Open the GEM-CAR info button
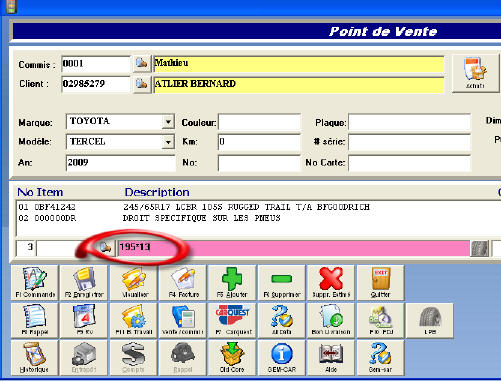 pyautogui.click(x=282, y=358)
